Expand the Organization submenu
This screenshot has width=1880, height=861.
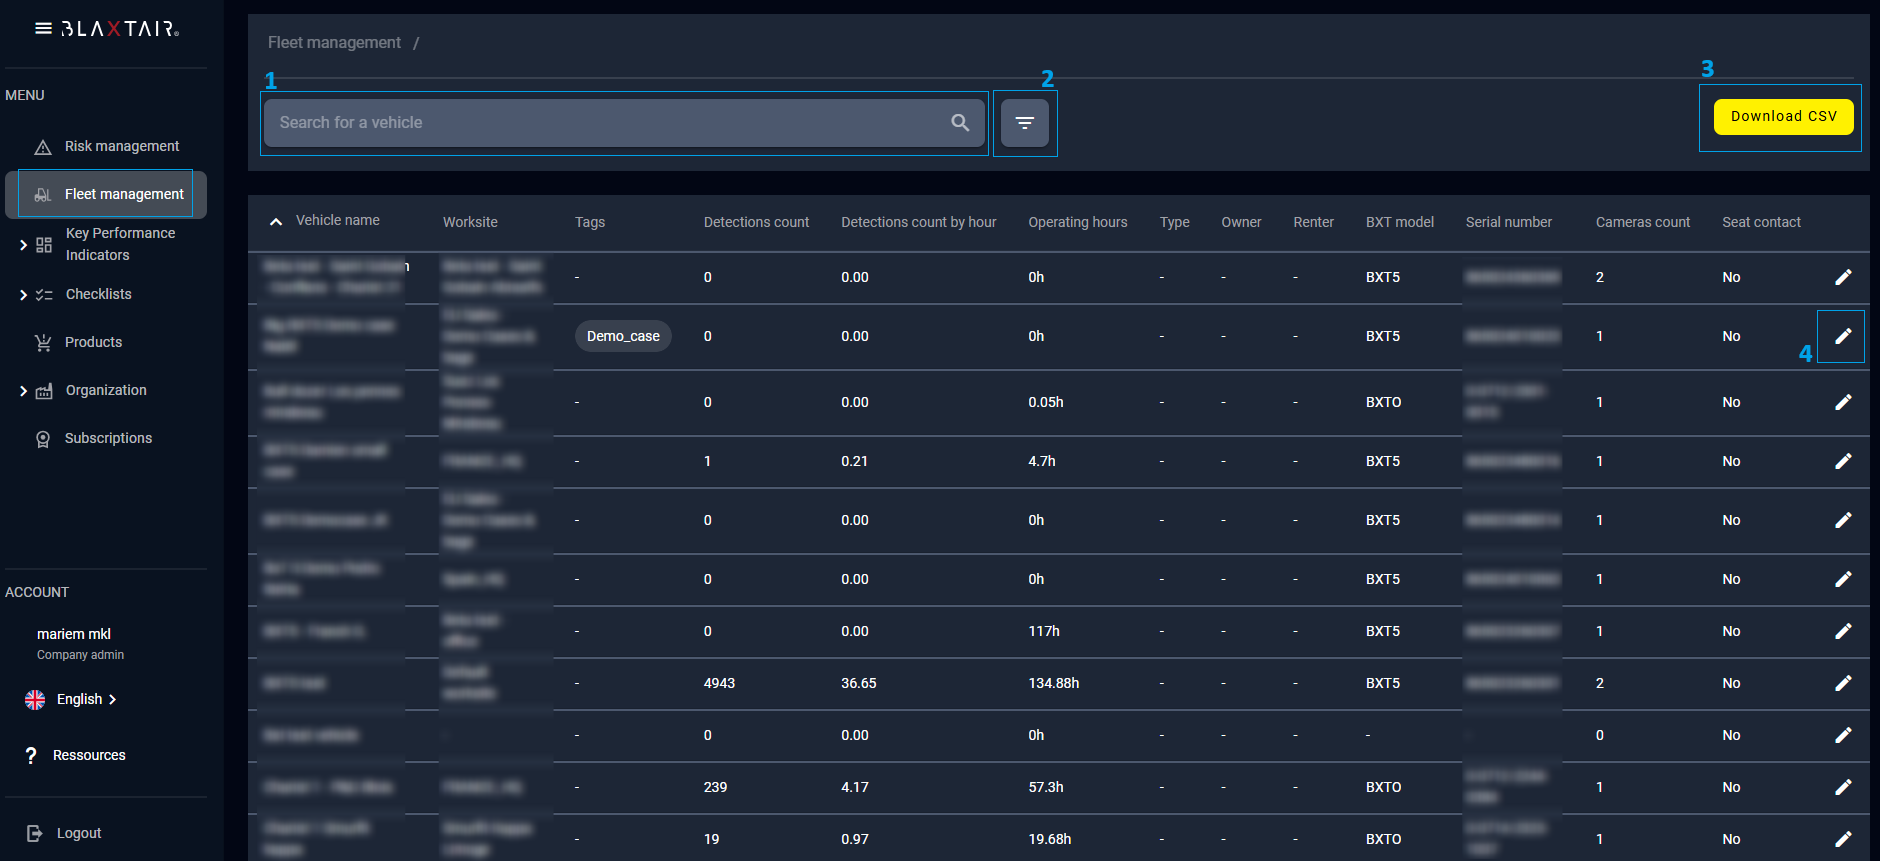pos(23,390)
